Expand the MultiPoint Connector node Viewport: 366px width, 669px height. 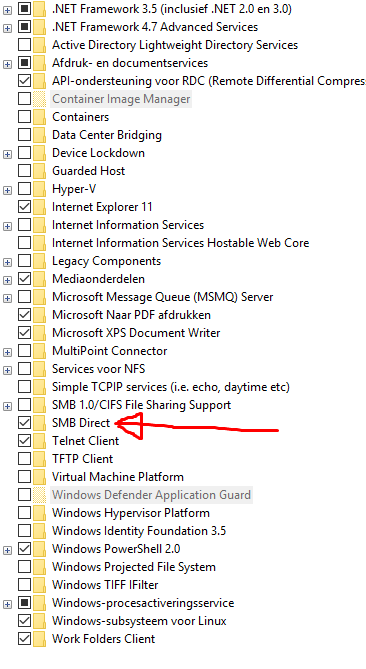coord(7,352)
